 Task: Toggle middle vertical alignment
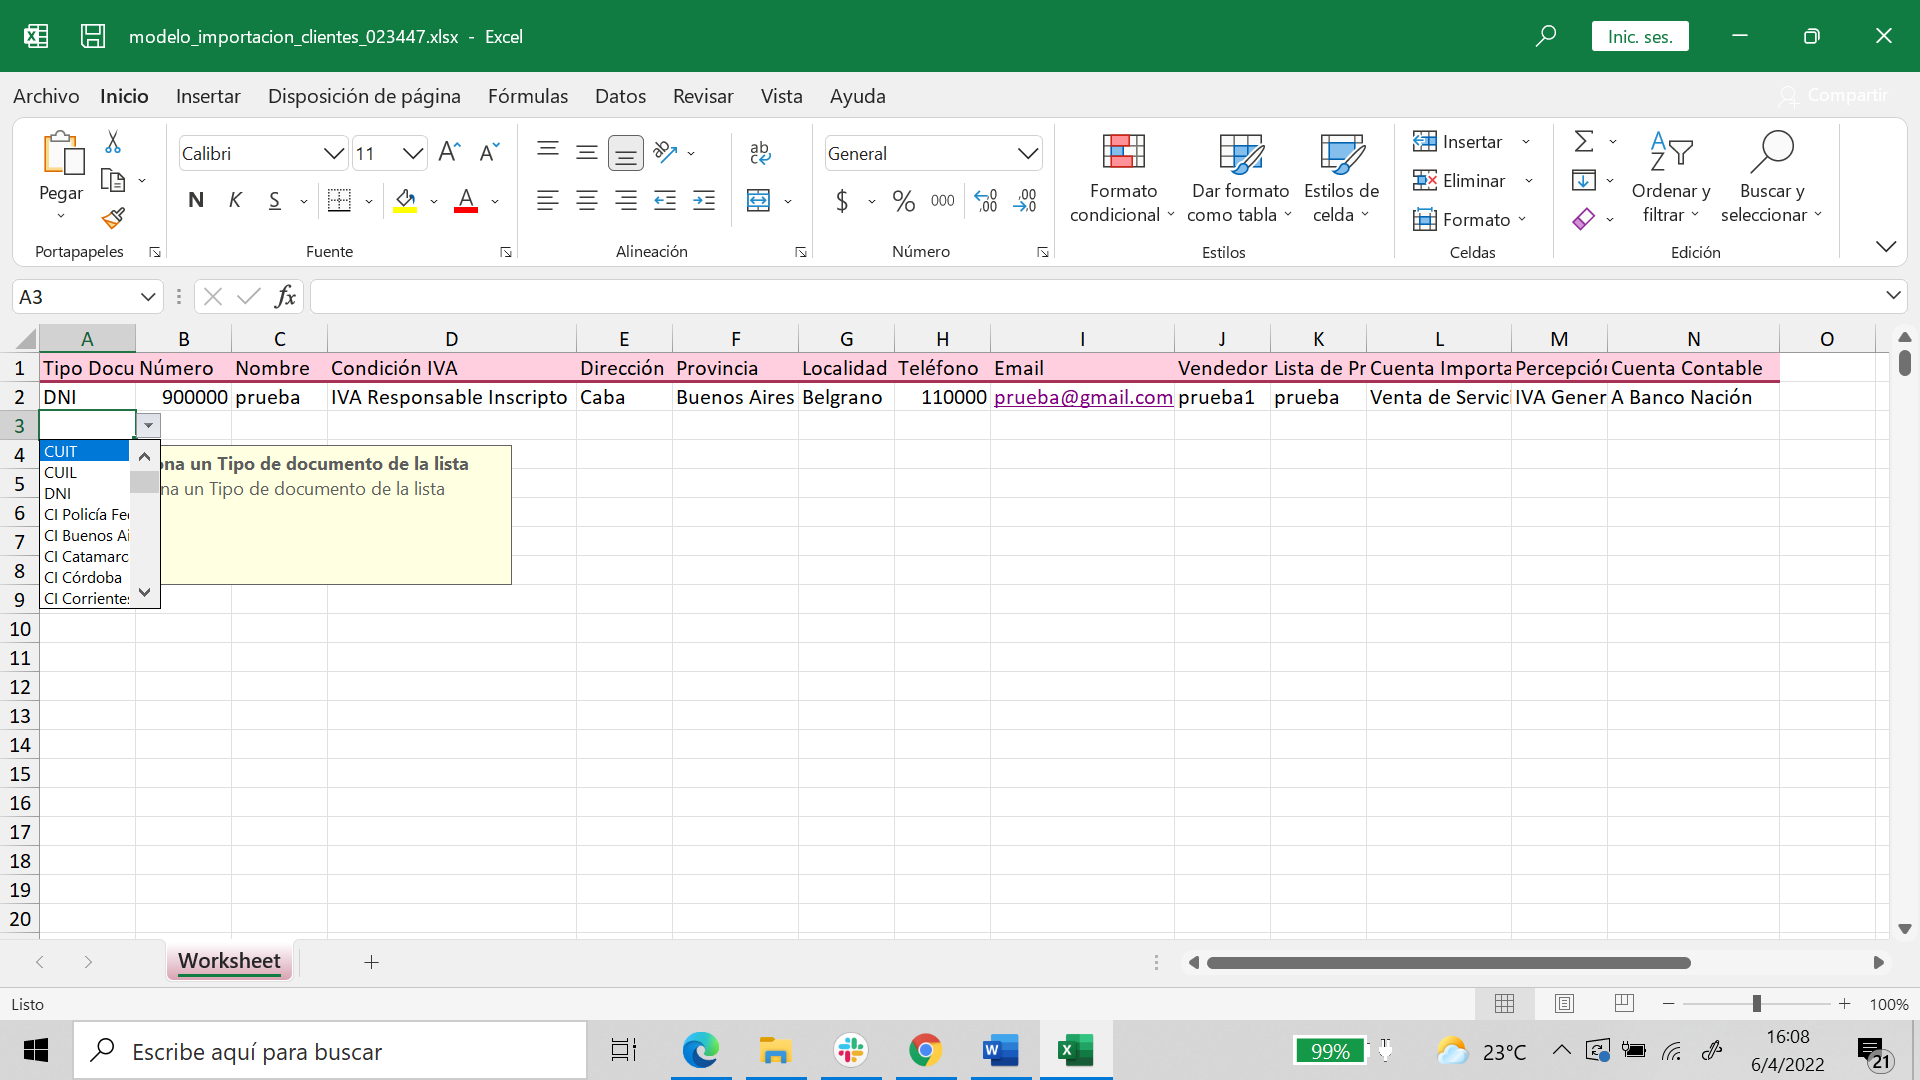[587, 152]
